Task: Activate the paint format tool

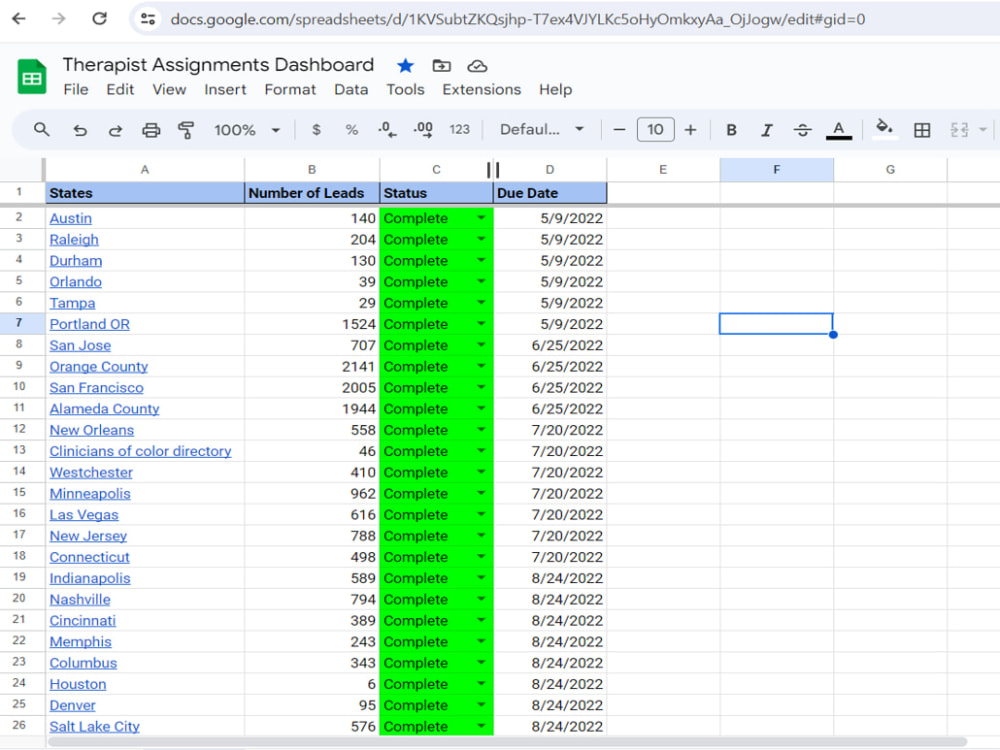Action: [186, 131]
